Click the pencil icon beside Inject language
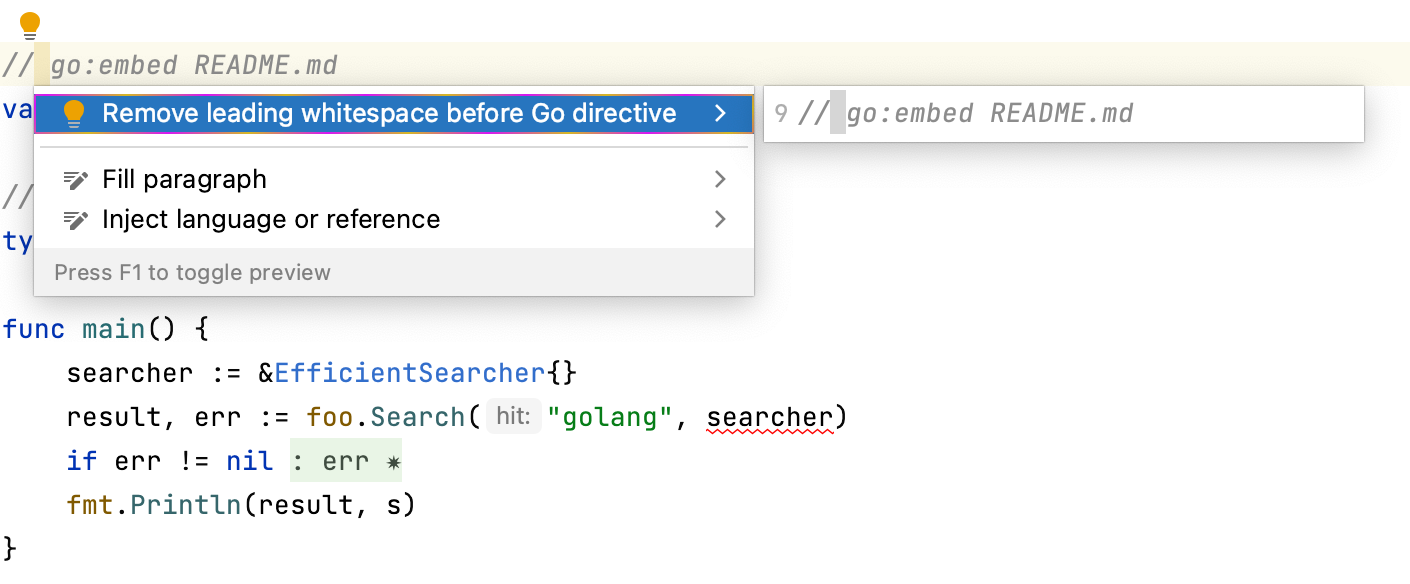 (x=76, y=220)
